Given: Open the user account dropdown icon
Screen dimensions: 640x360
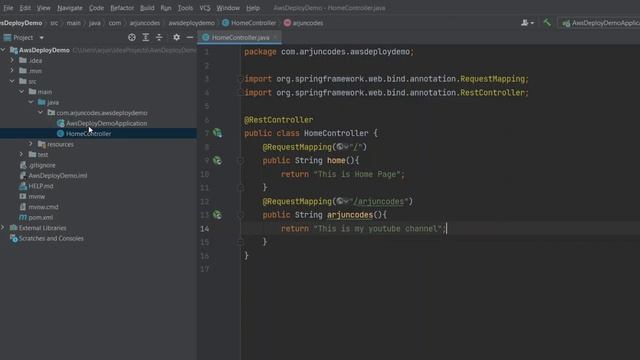Looking at the screenshot, I should 527,23.
